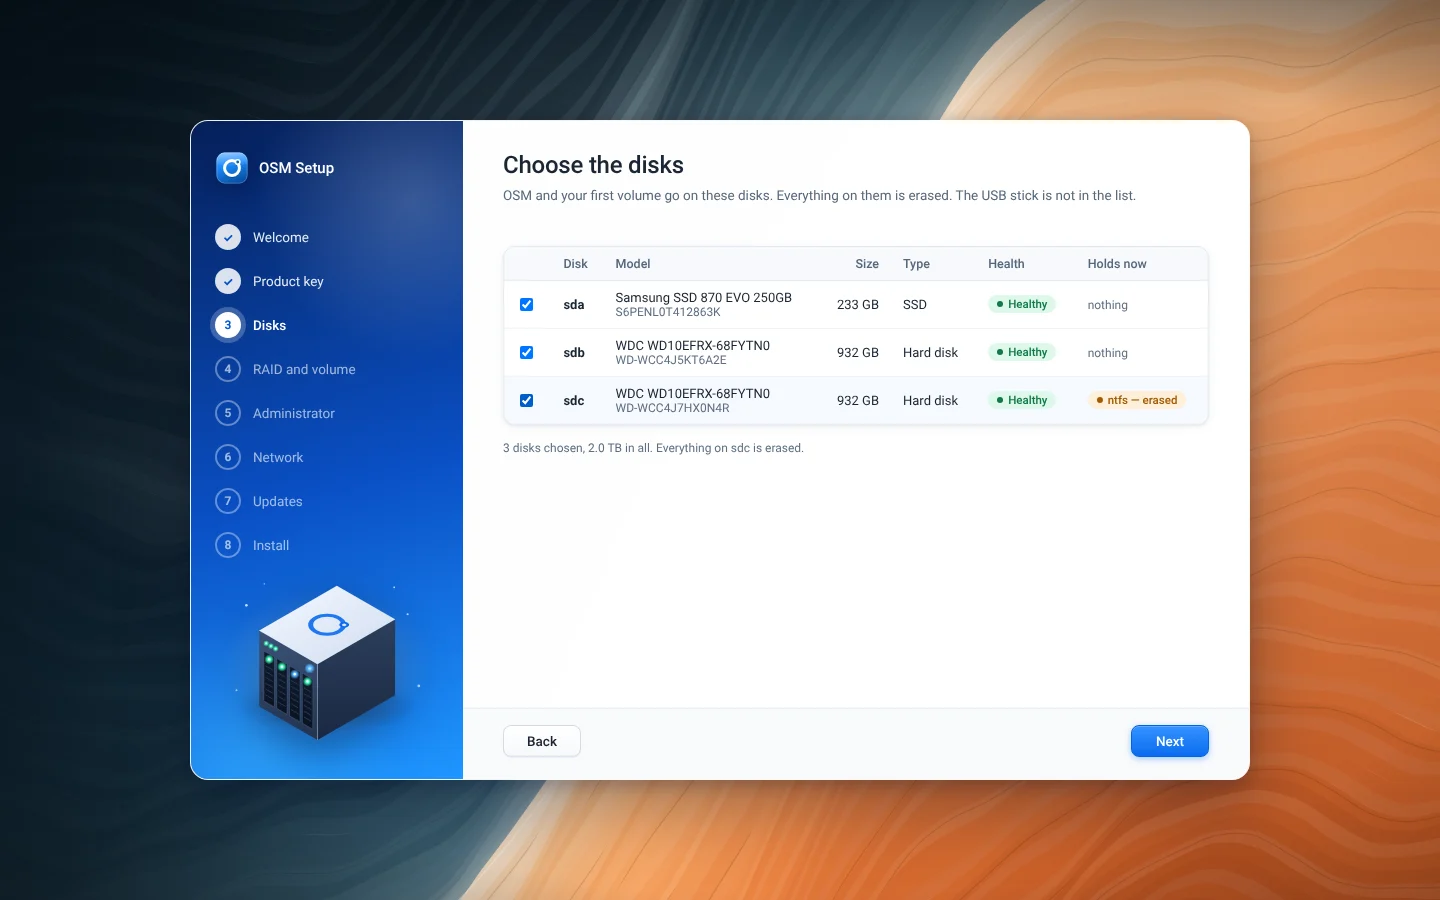
Task: Click the Product key checkmark icon
Action: tap(228, 281)
